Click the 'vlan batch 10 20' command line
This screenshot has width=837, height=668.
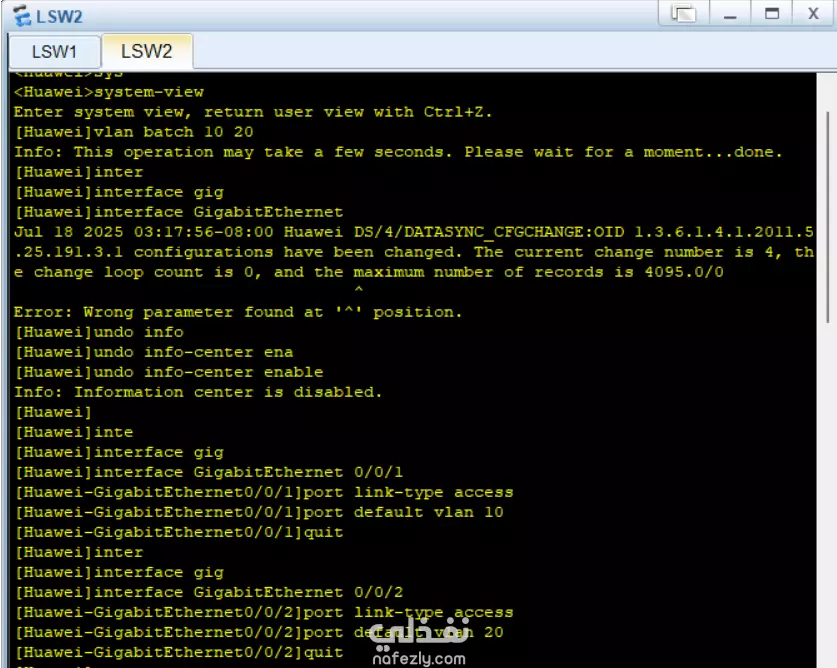pyautogui.click(x=134, y=132)
